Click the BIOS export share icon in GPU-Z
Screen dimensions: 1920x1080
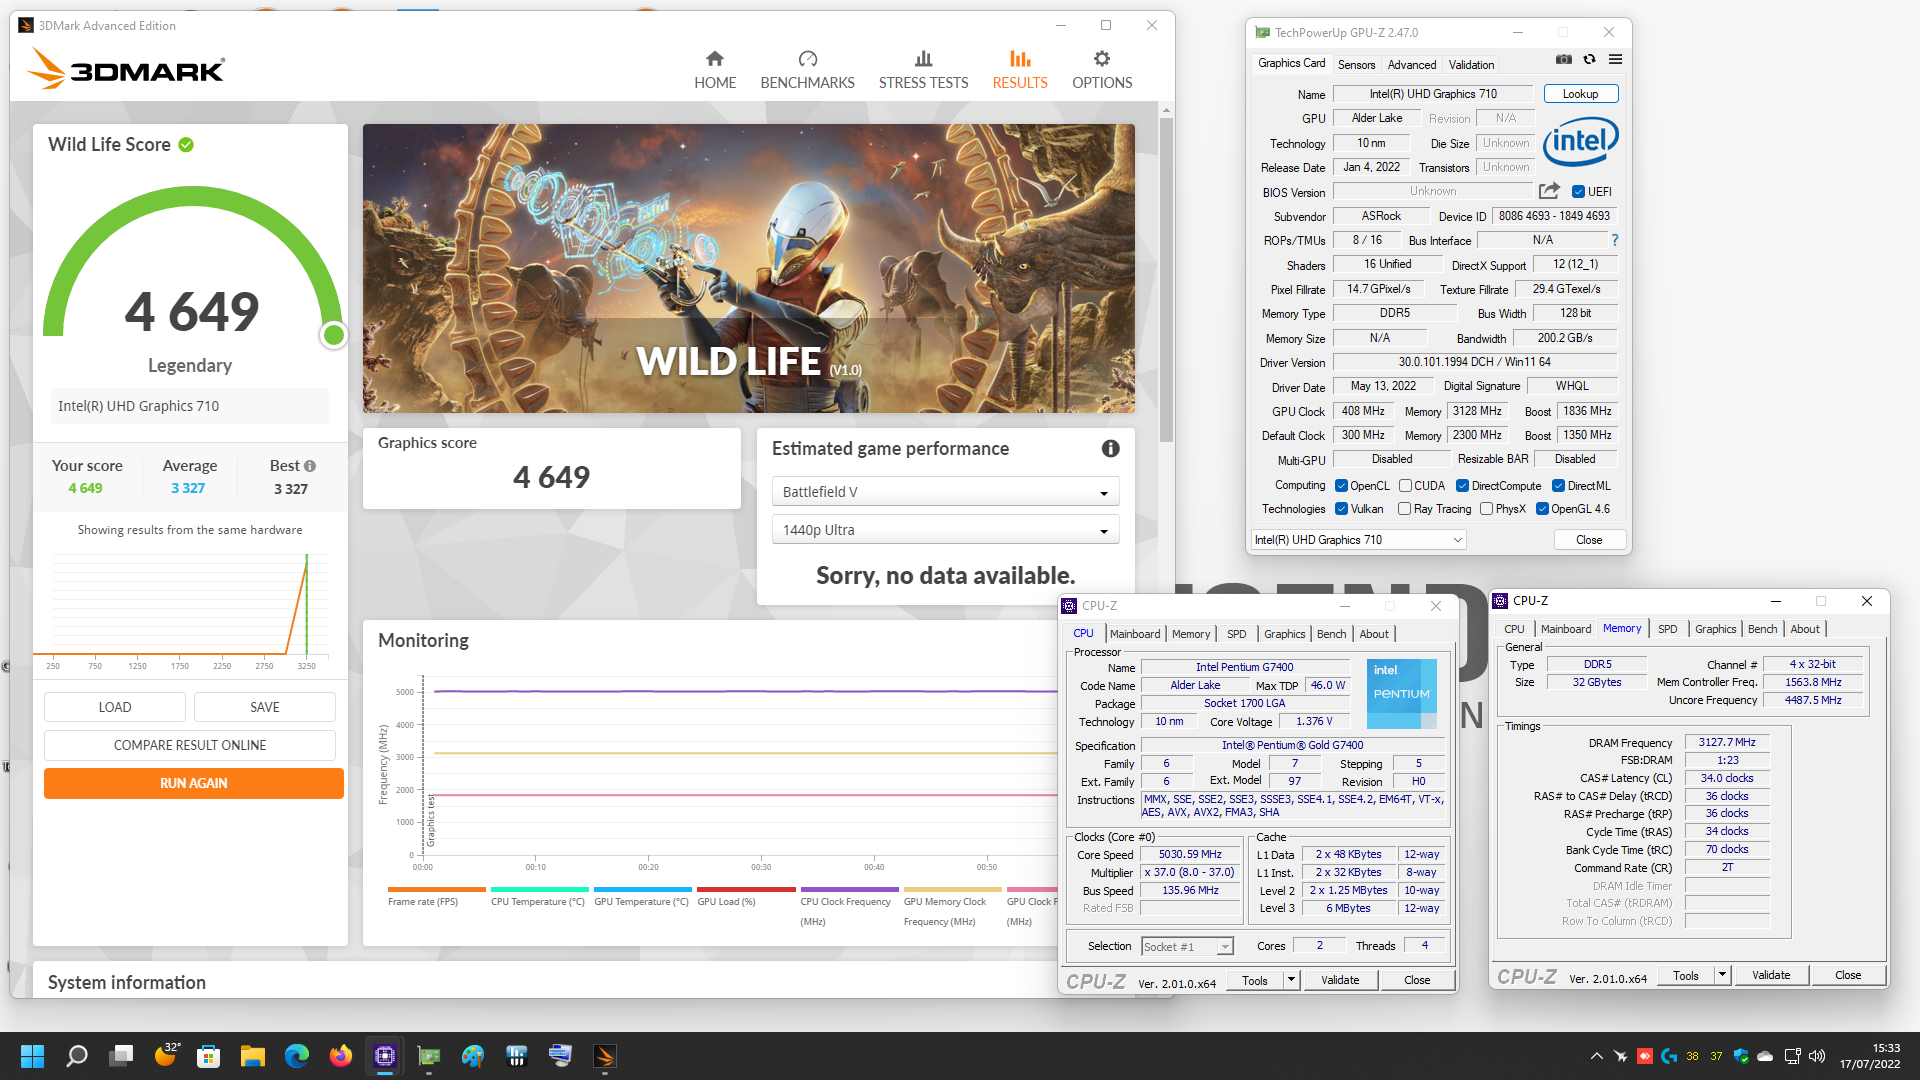[x=1549, y=191]
